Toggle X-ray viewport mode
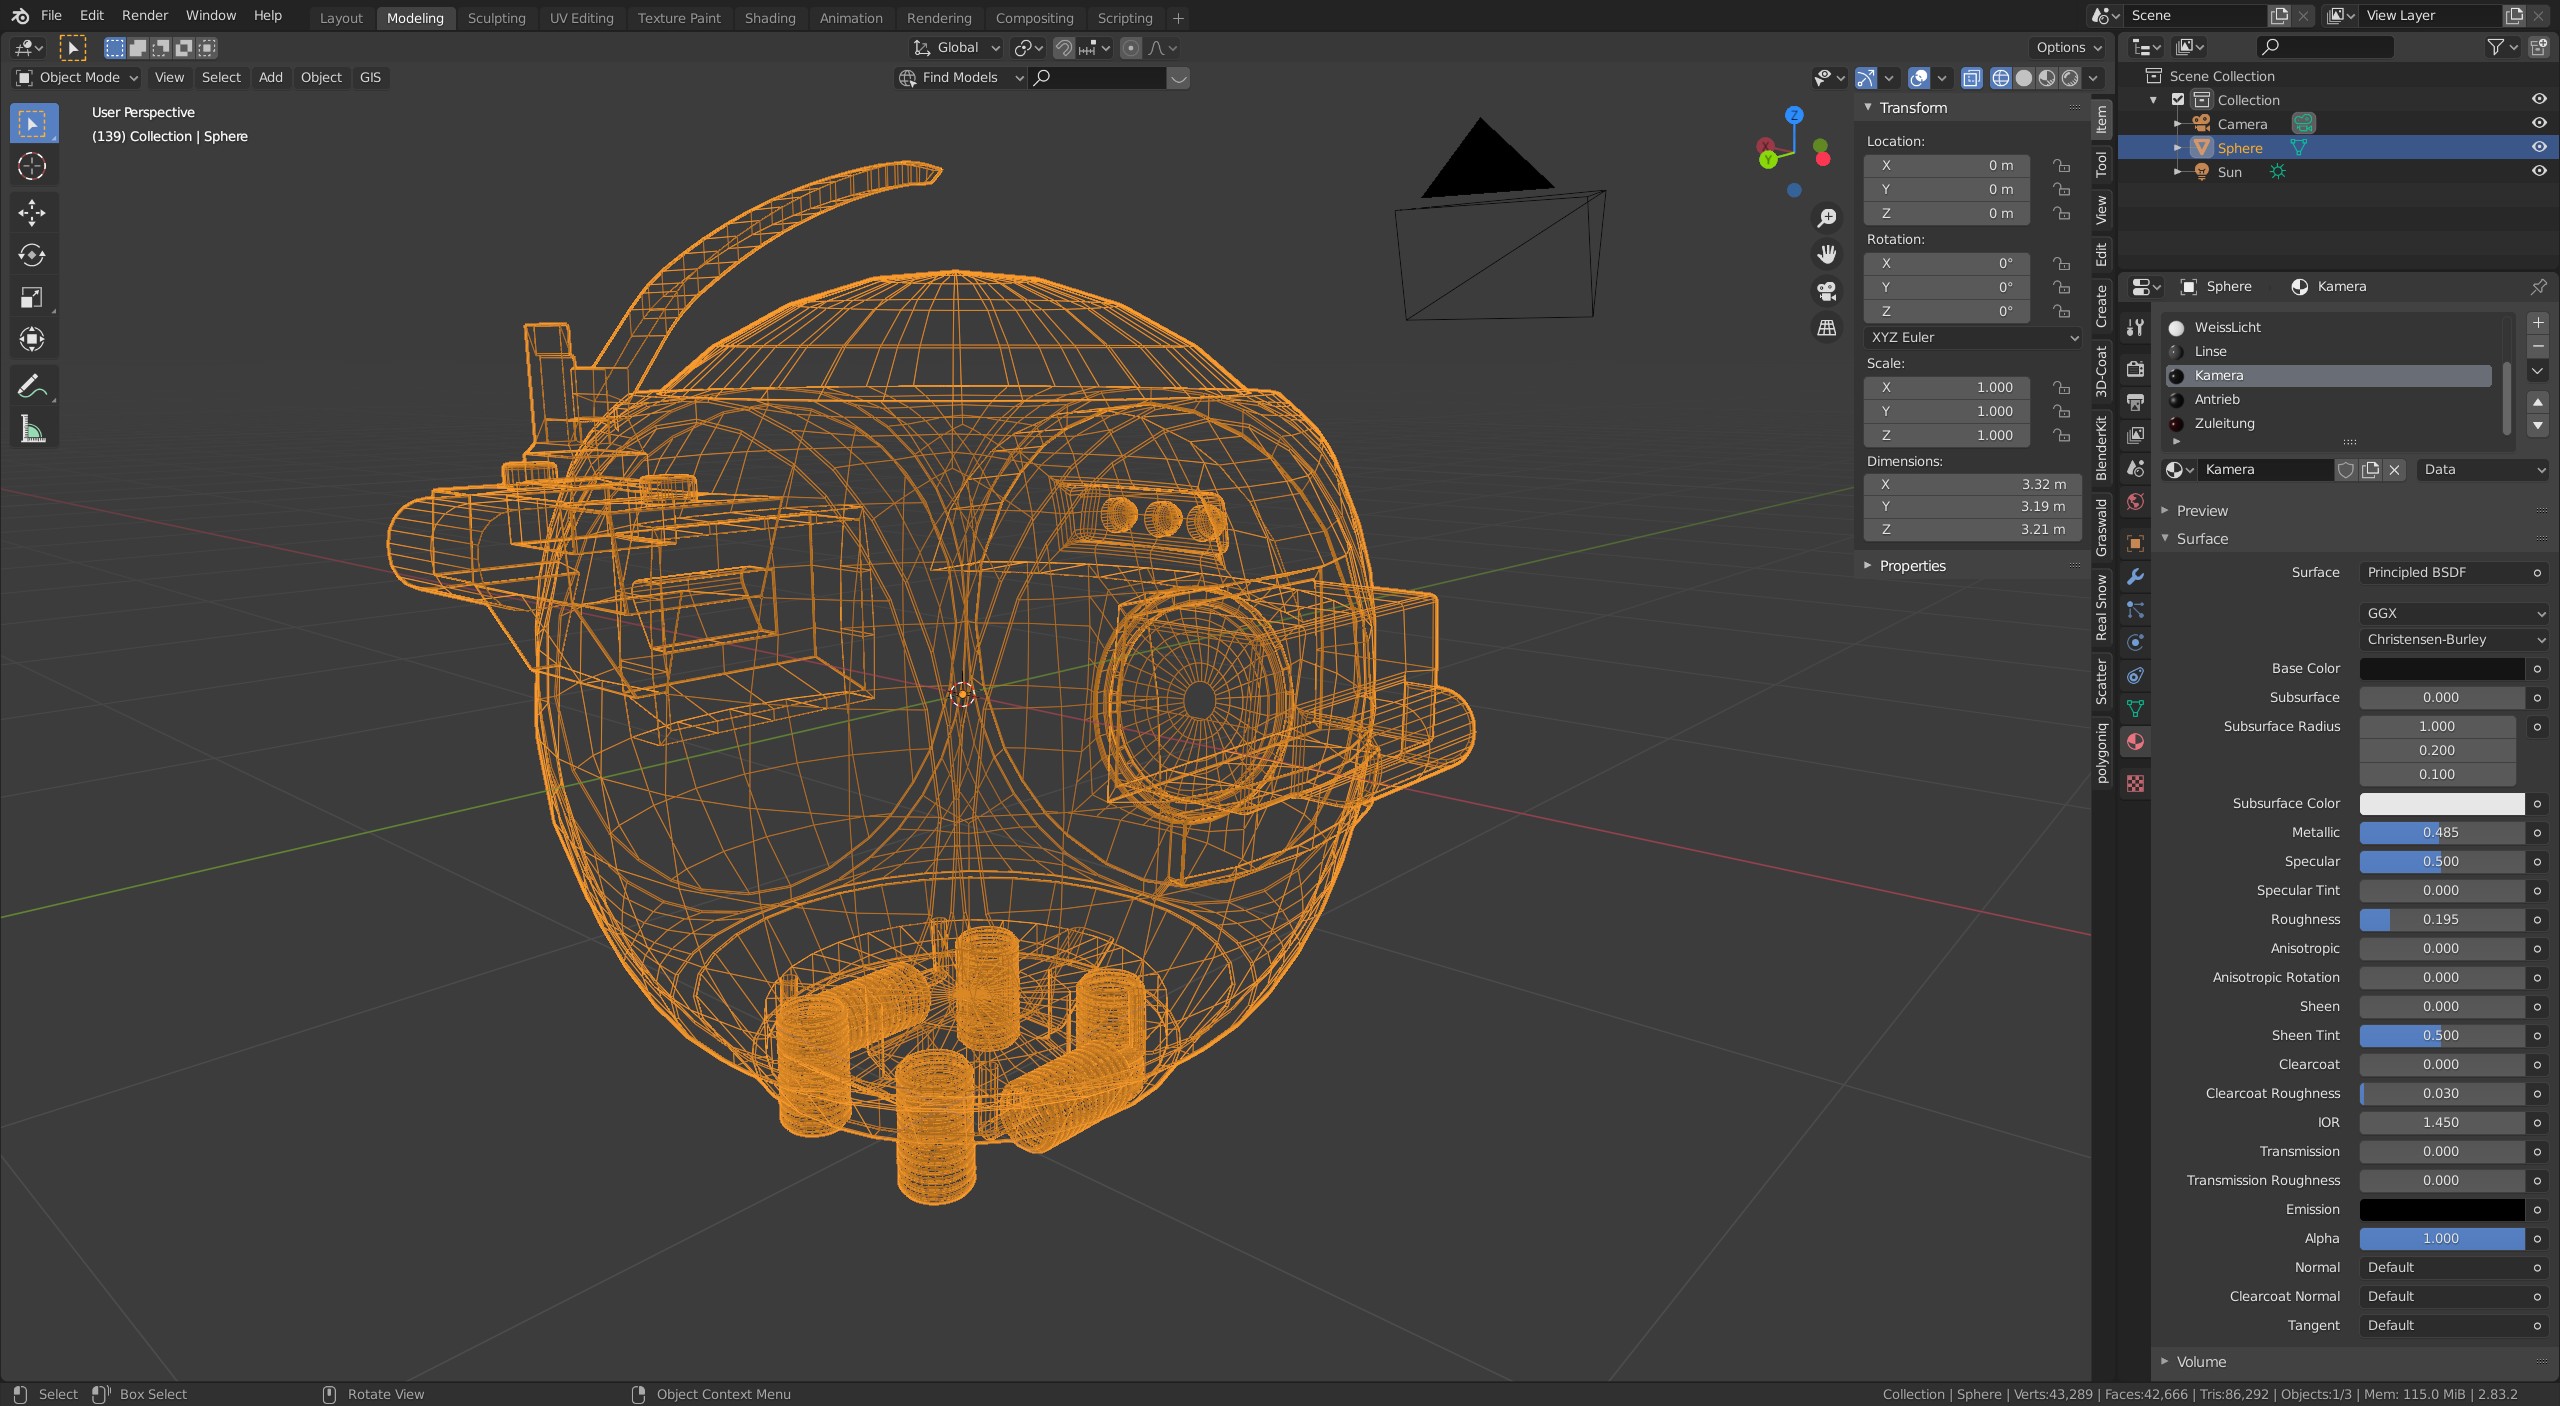Screen dimensions: 2560x1406 coord(1971,78)
